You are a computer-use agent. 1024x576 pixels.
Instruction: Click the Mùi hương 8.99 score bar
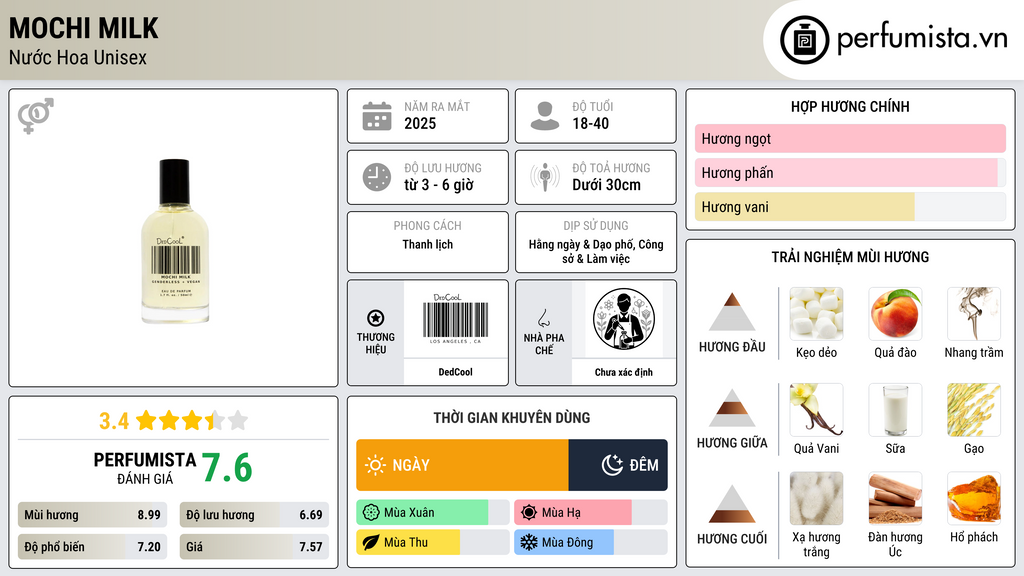tap(92, 515)
